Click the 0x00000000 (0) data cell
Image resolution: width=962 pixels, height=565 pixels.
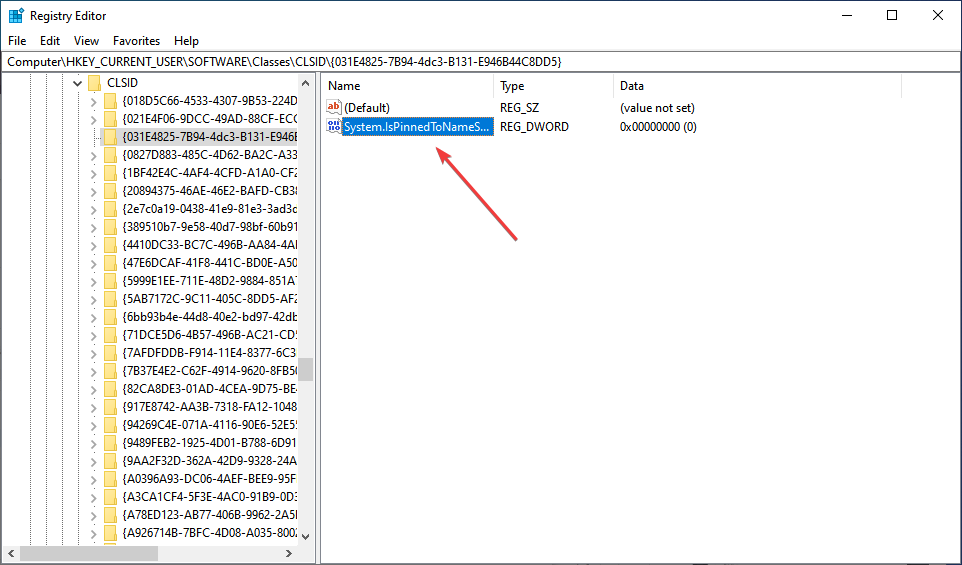(x=658, y=127)
